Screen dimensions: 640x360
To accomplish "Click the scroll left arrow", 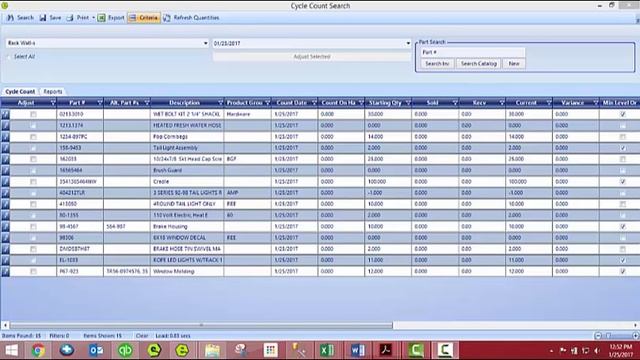I will (5, 325).
